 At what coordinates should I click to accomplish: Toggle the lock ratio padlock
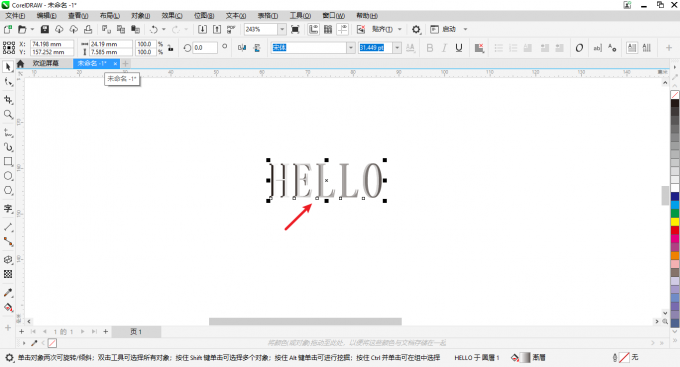170,48
